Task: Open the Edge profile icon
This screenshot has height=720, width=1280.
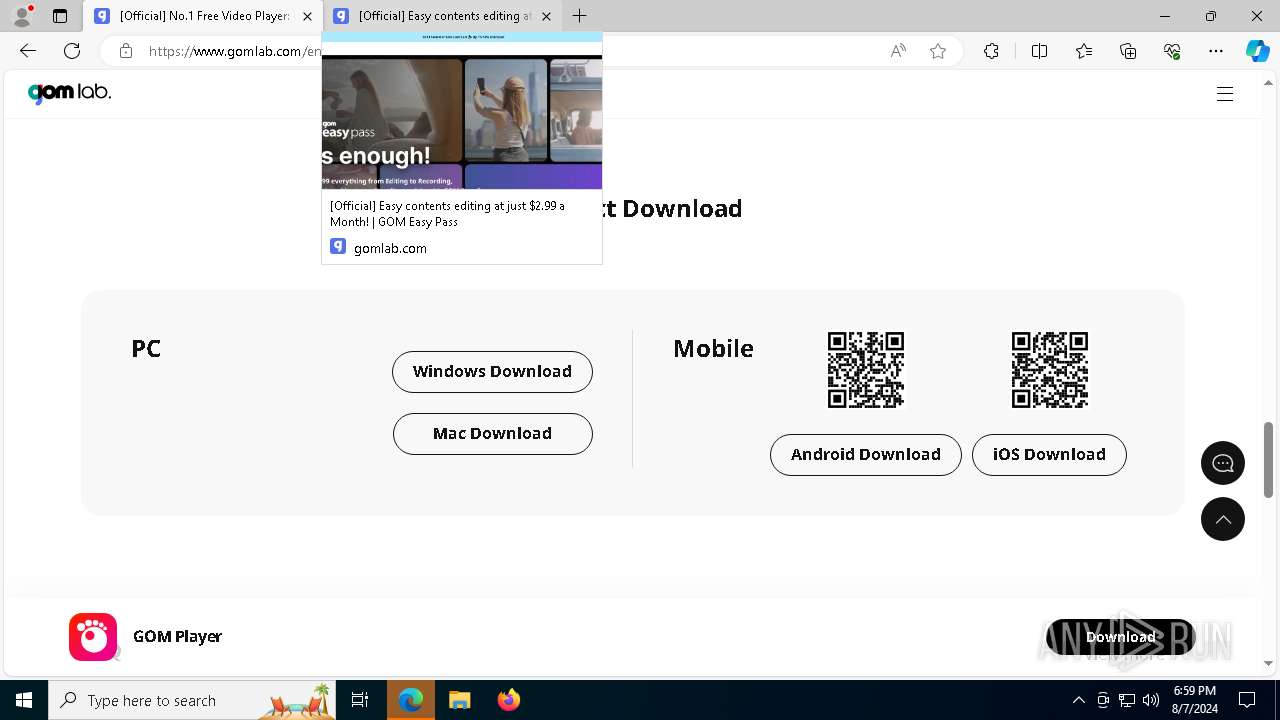Action: point(22,16)
